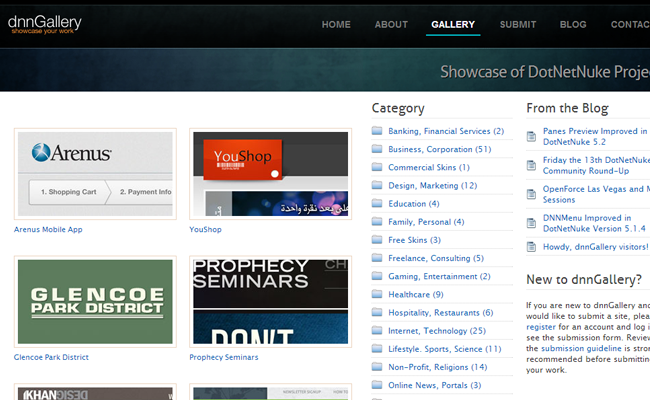The image size is (650, 400).
Task: Click folder icon beside Gaming, Entertainment
Action: click(x=377, y=276)
